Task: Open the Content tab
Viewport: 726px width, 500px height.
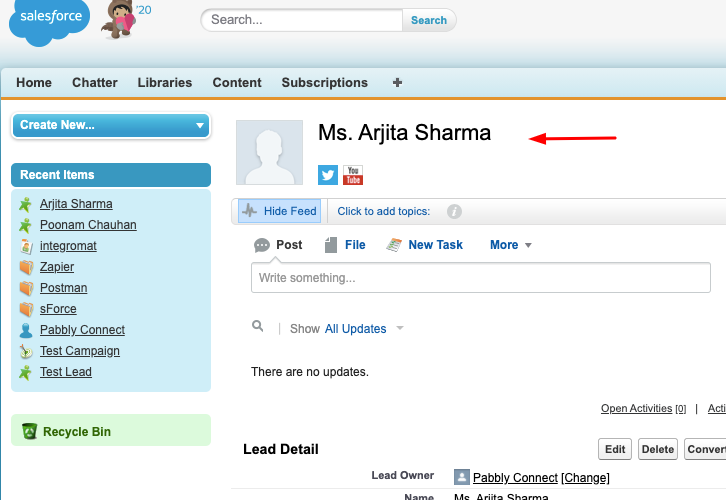Action: tap(237, 82)
